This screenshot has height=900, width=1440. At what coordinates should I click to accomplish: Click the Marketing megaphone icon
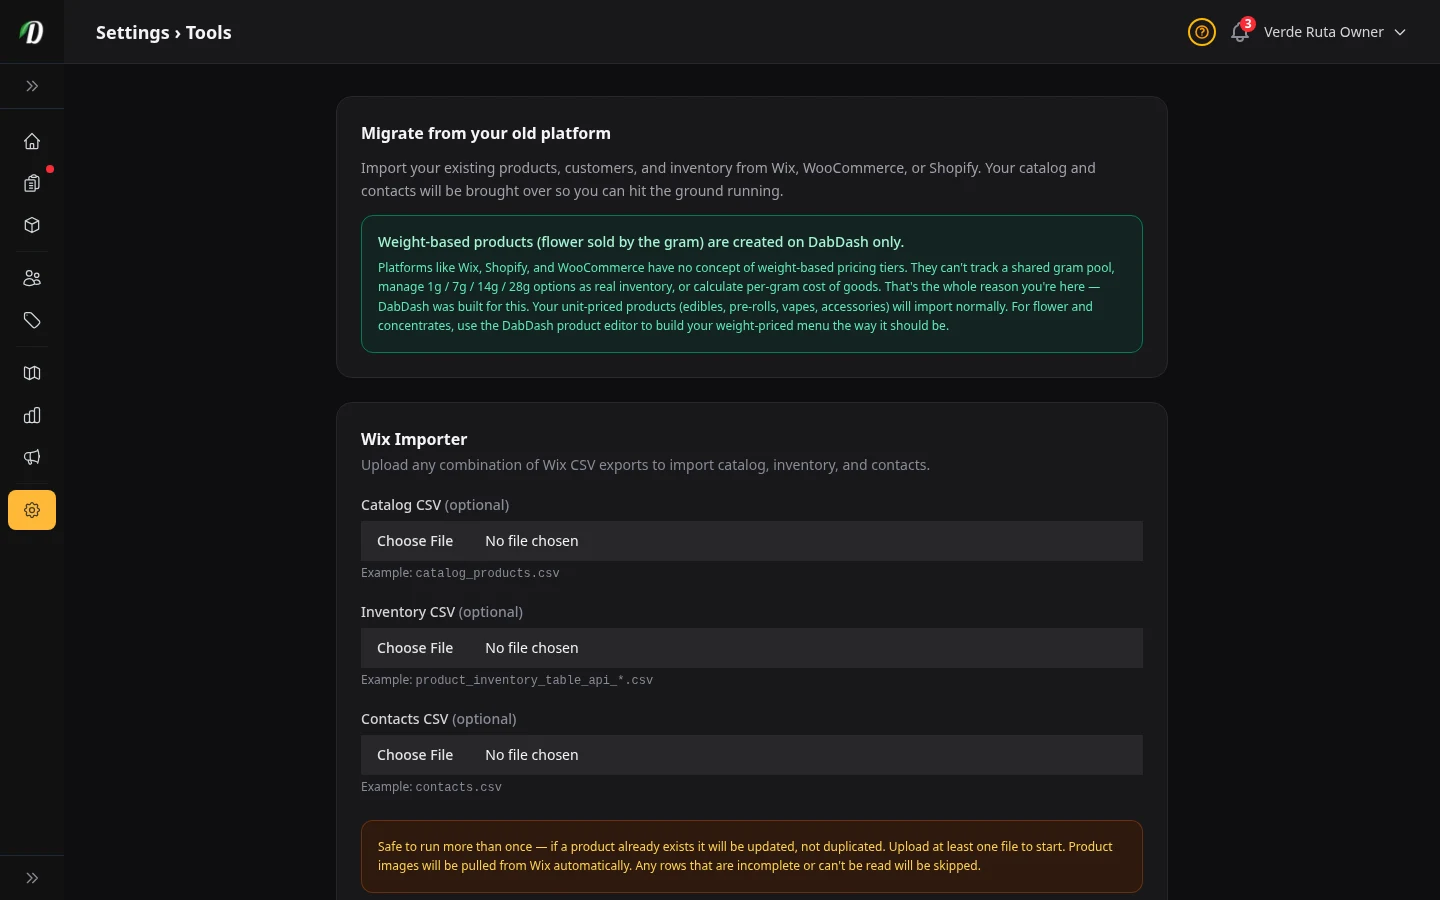tap(32, 457)
